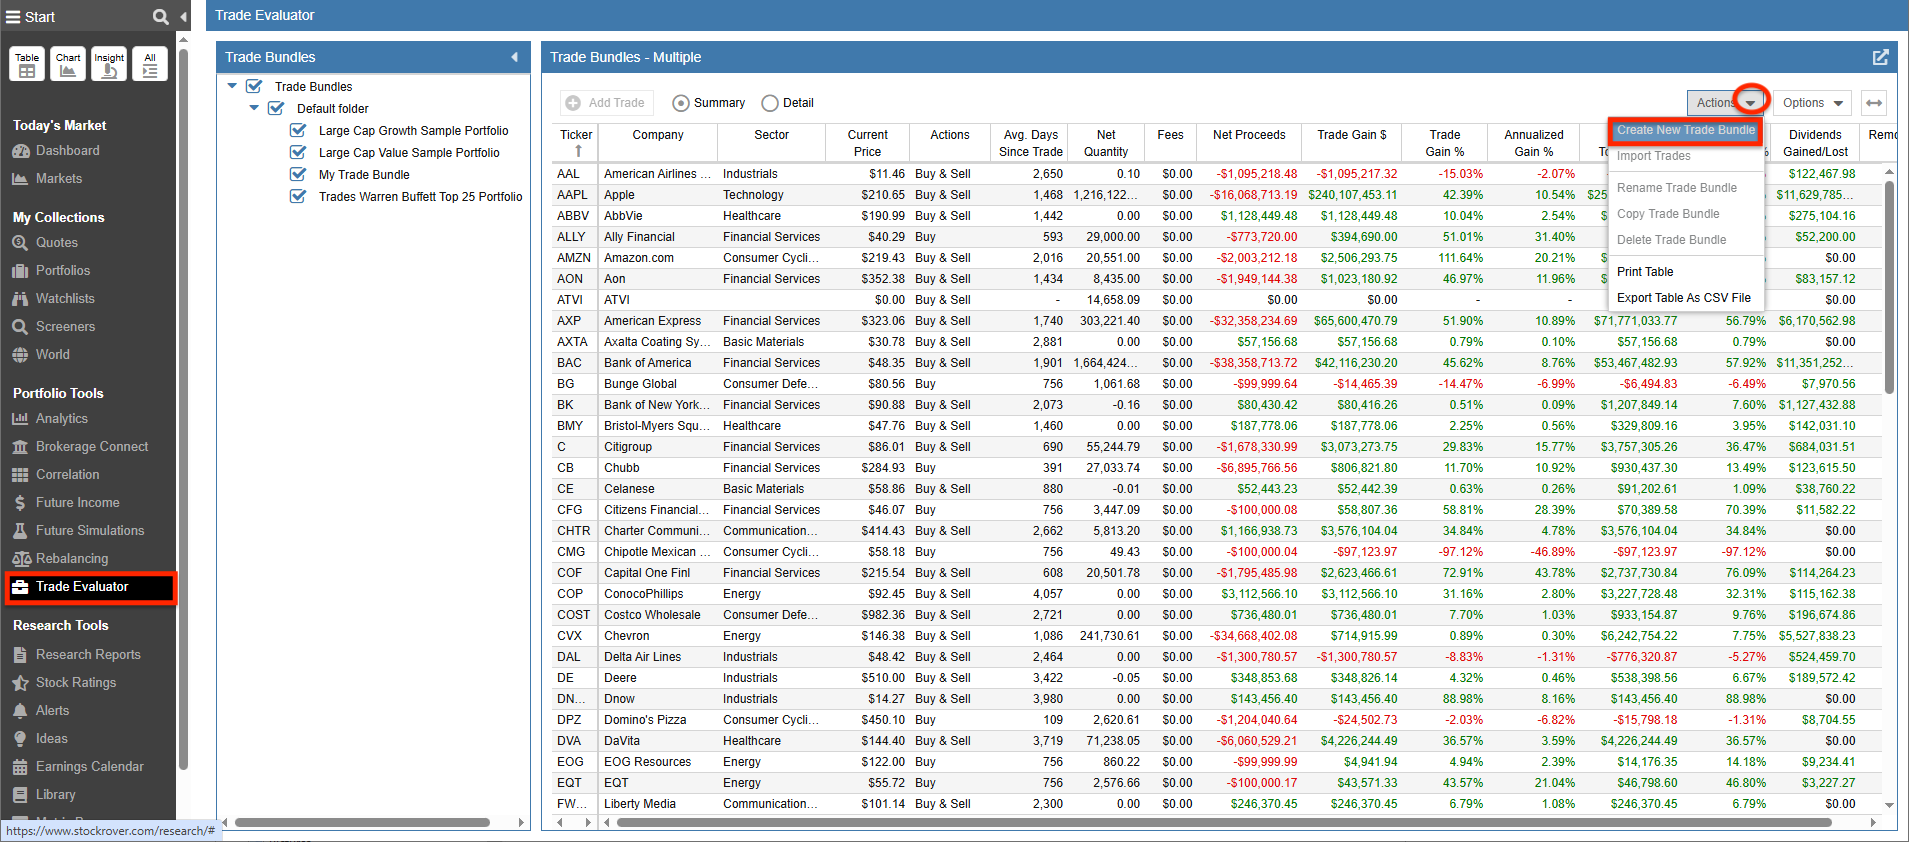This screenshot has height=842, width=1913.
Task: Click the table horizontal scrollbar
Action: point(1223,823)
